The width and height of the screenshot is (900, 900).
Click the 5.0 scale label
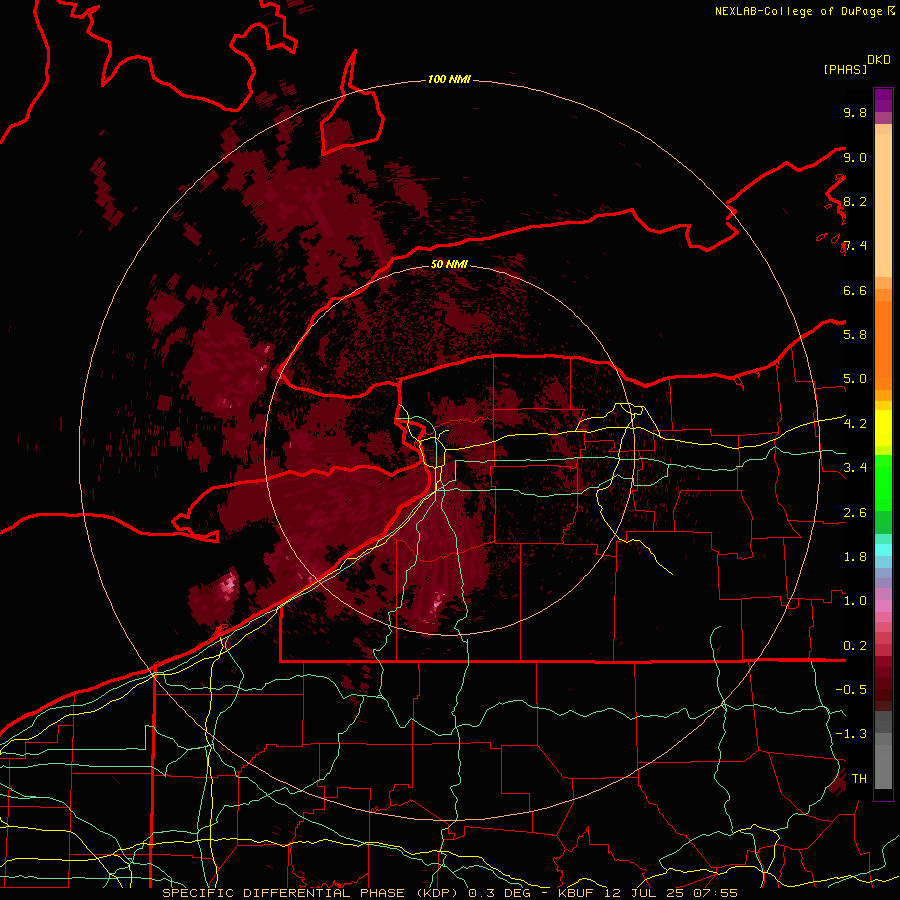point(855,379)
